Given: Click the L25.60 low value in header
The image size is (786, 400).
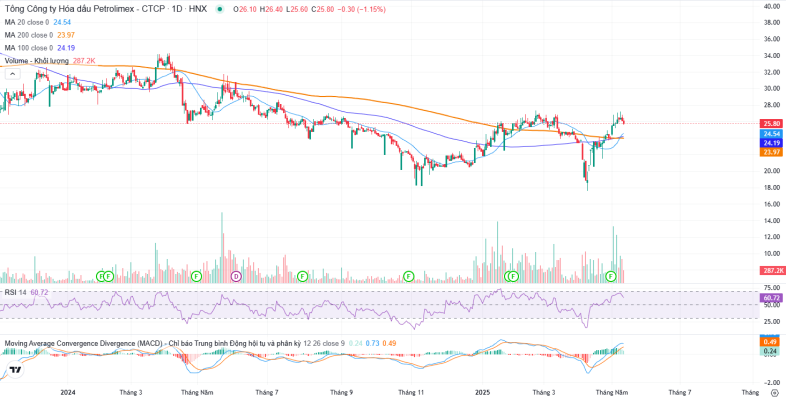Looking at the screenshot, I should tap(297, 10).
